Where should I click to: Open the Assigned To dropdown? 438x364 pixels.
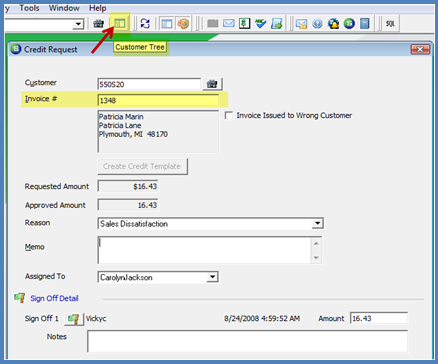tap(212, 277)
